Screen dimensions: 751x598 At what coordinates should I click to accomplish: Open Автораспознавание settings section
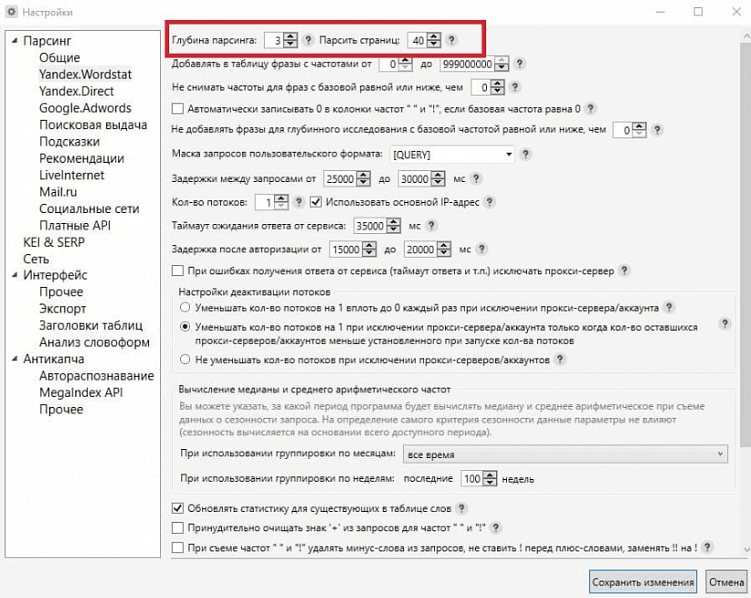click(96, 376)
